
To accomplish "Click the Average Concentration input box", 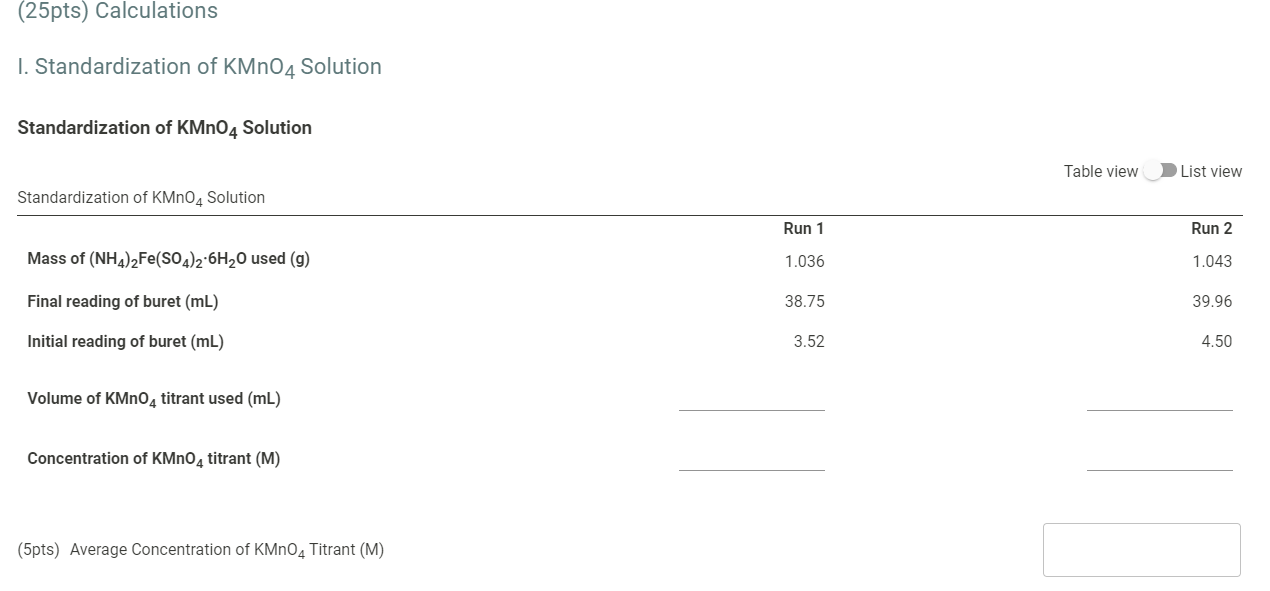I will [x=1141, y=549].
